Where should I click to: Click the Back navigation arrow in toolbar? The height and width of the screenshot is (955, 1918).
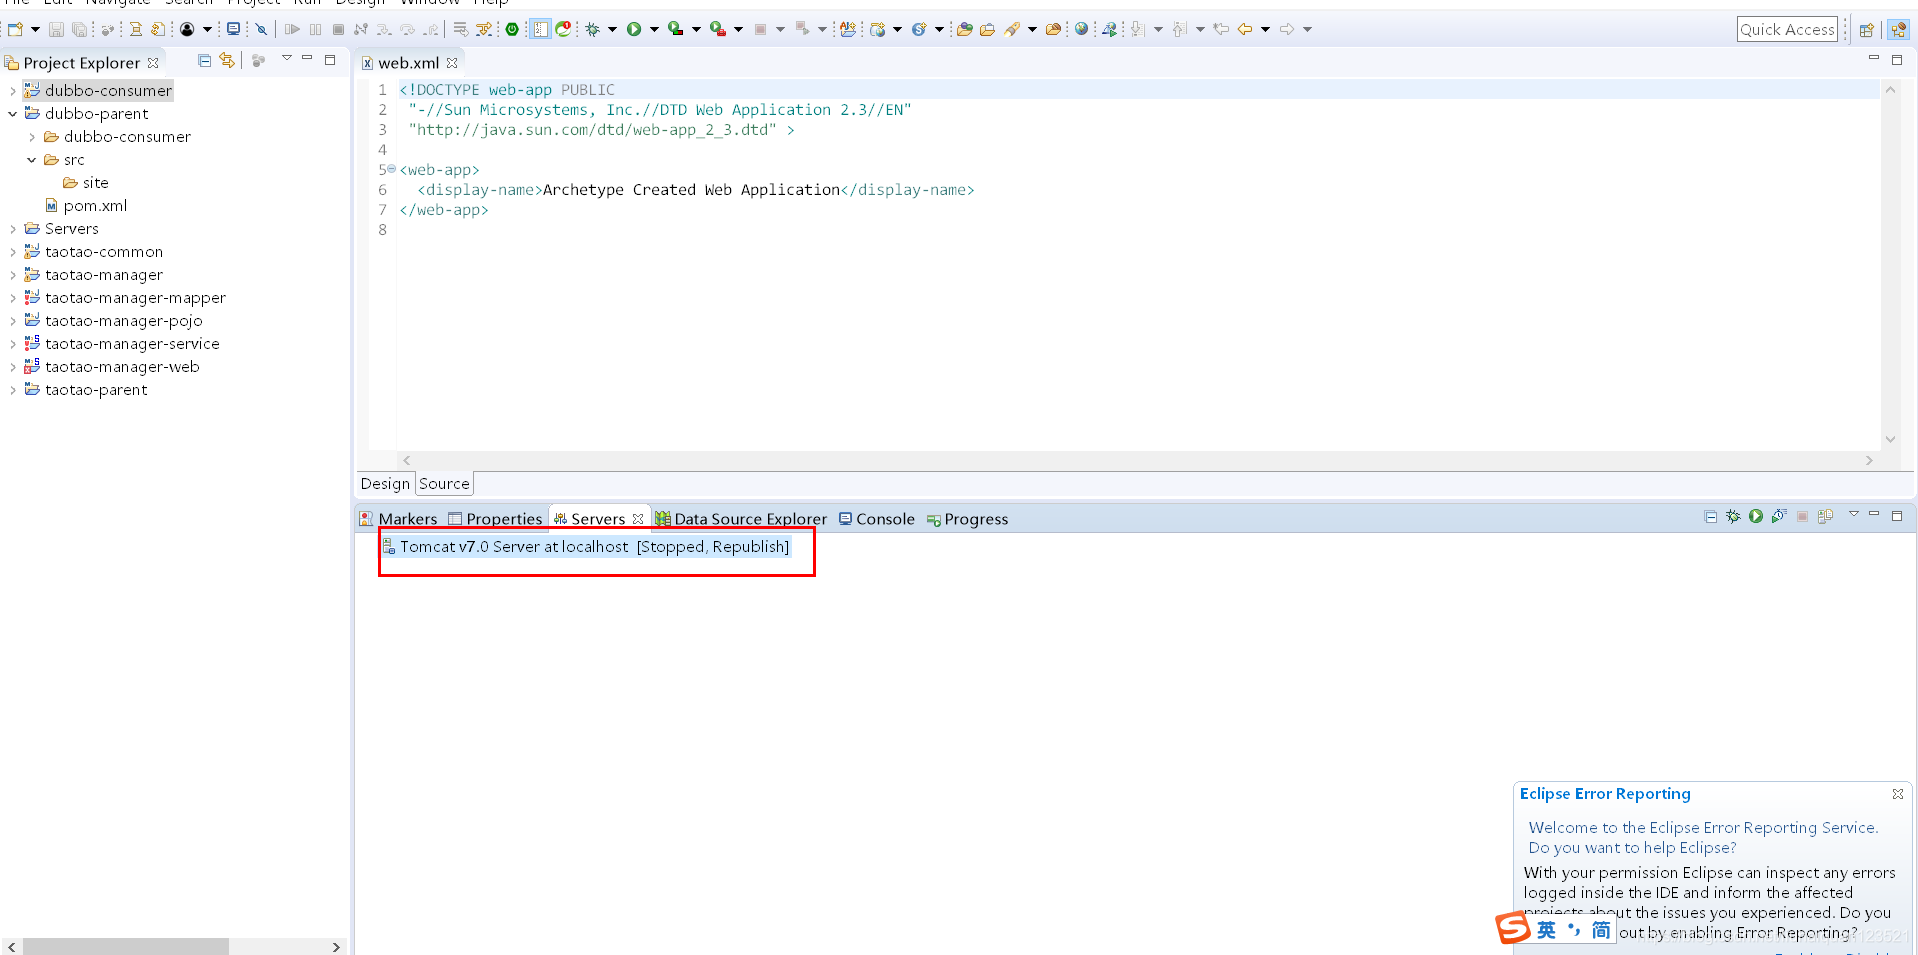click(1245, 29)
